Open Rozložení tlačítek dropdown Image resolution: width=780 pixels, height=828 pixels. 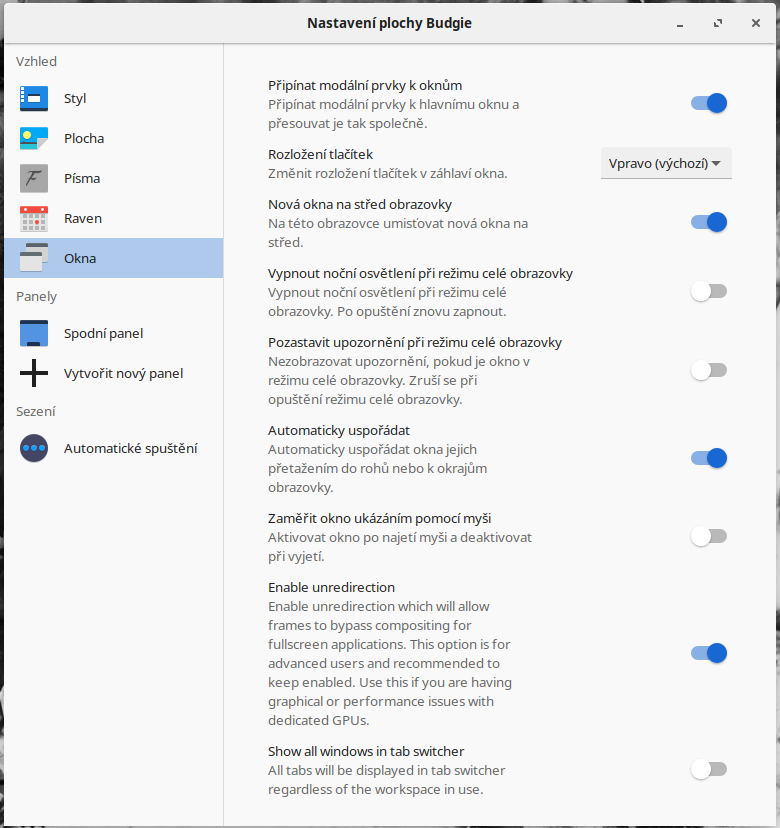(666, 163)
